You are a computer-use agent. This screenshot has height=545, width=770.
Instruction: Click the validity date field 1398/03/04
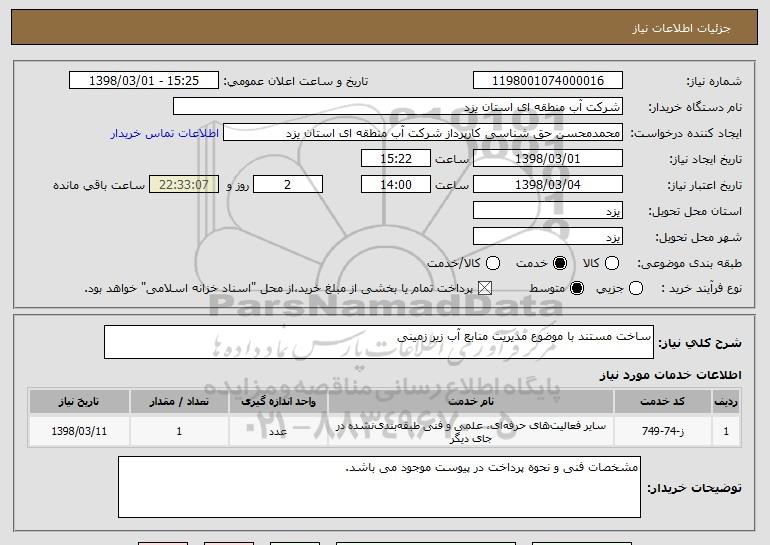coord(548,185)
